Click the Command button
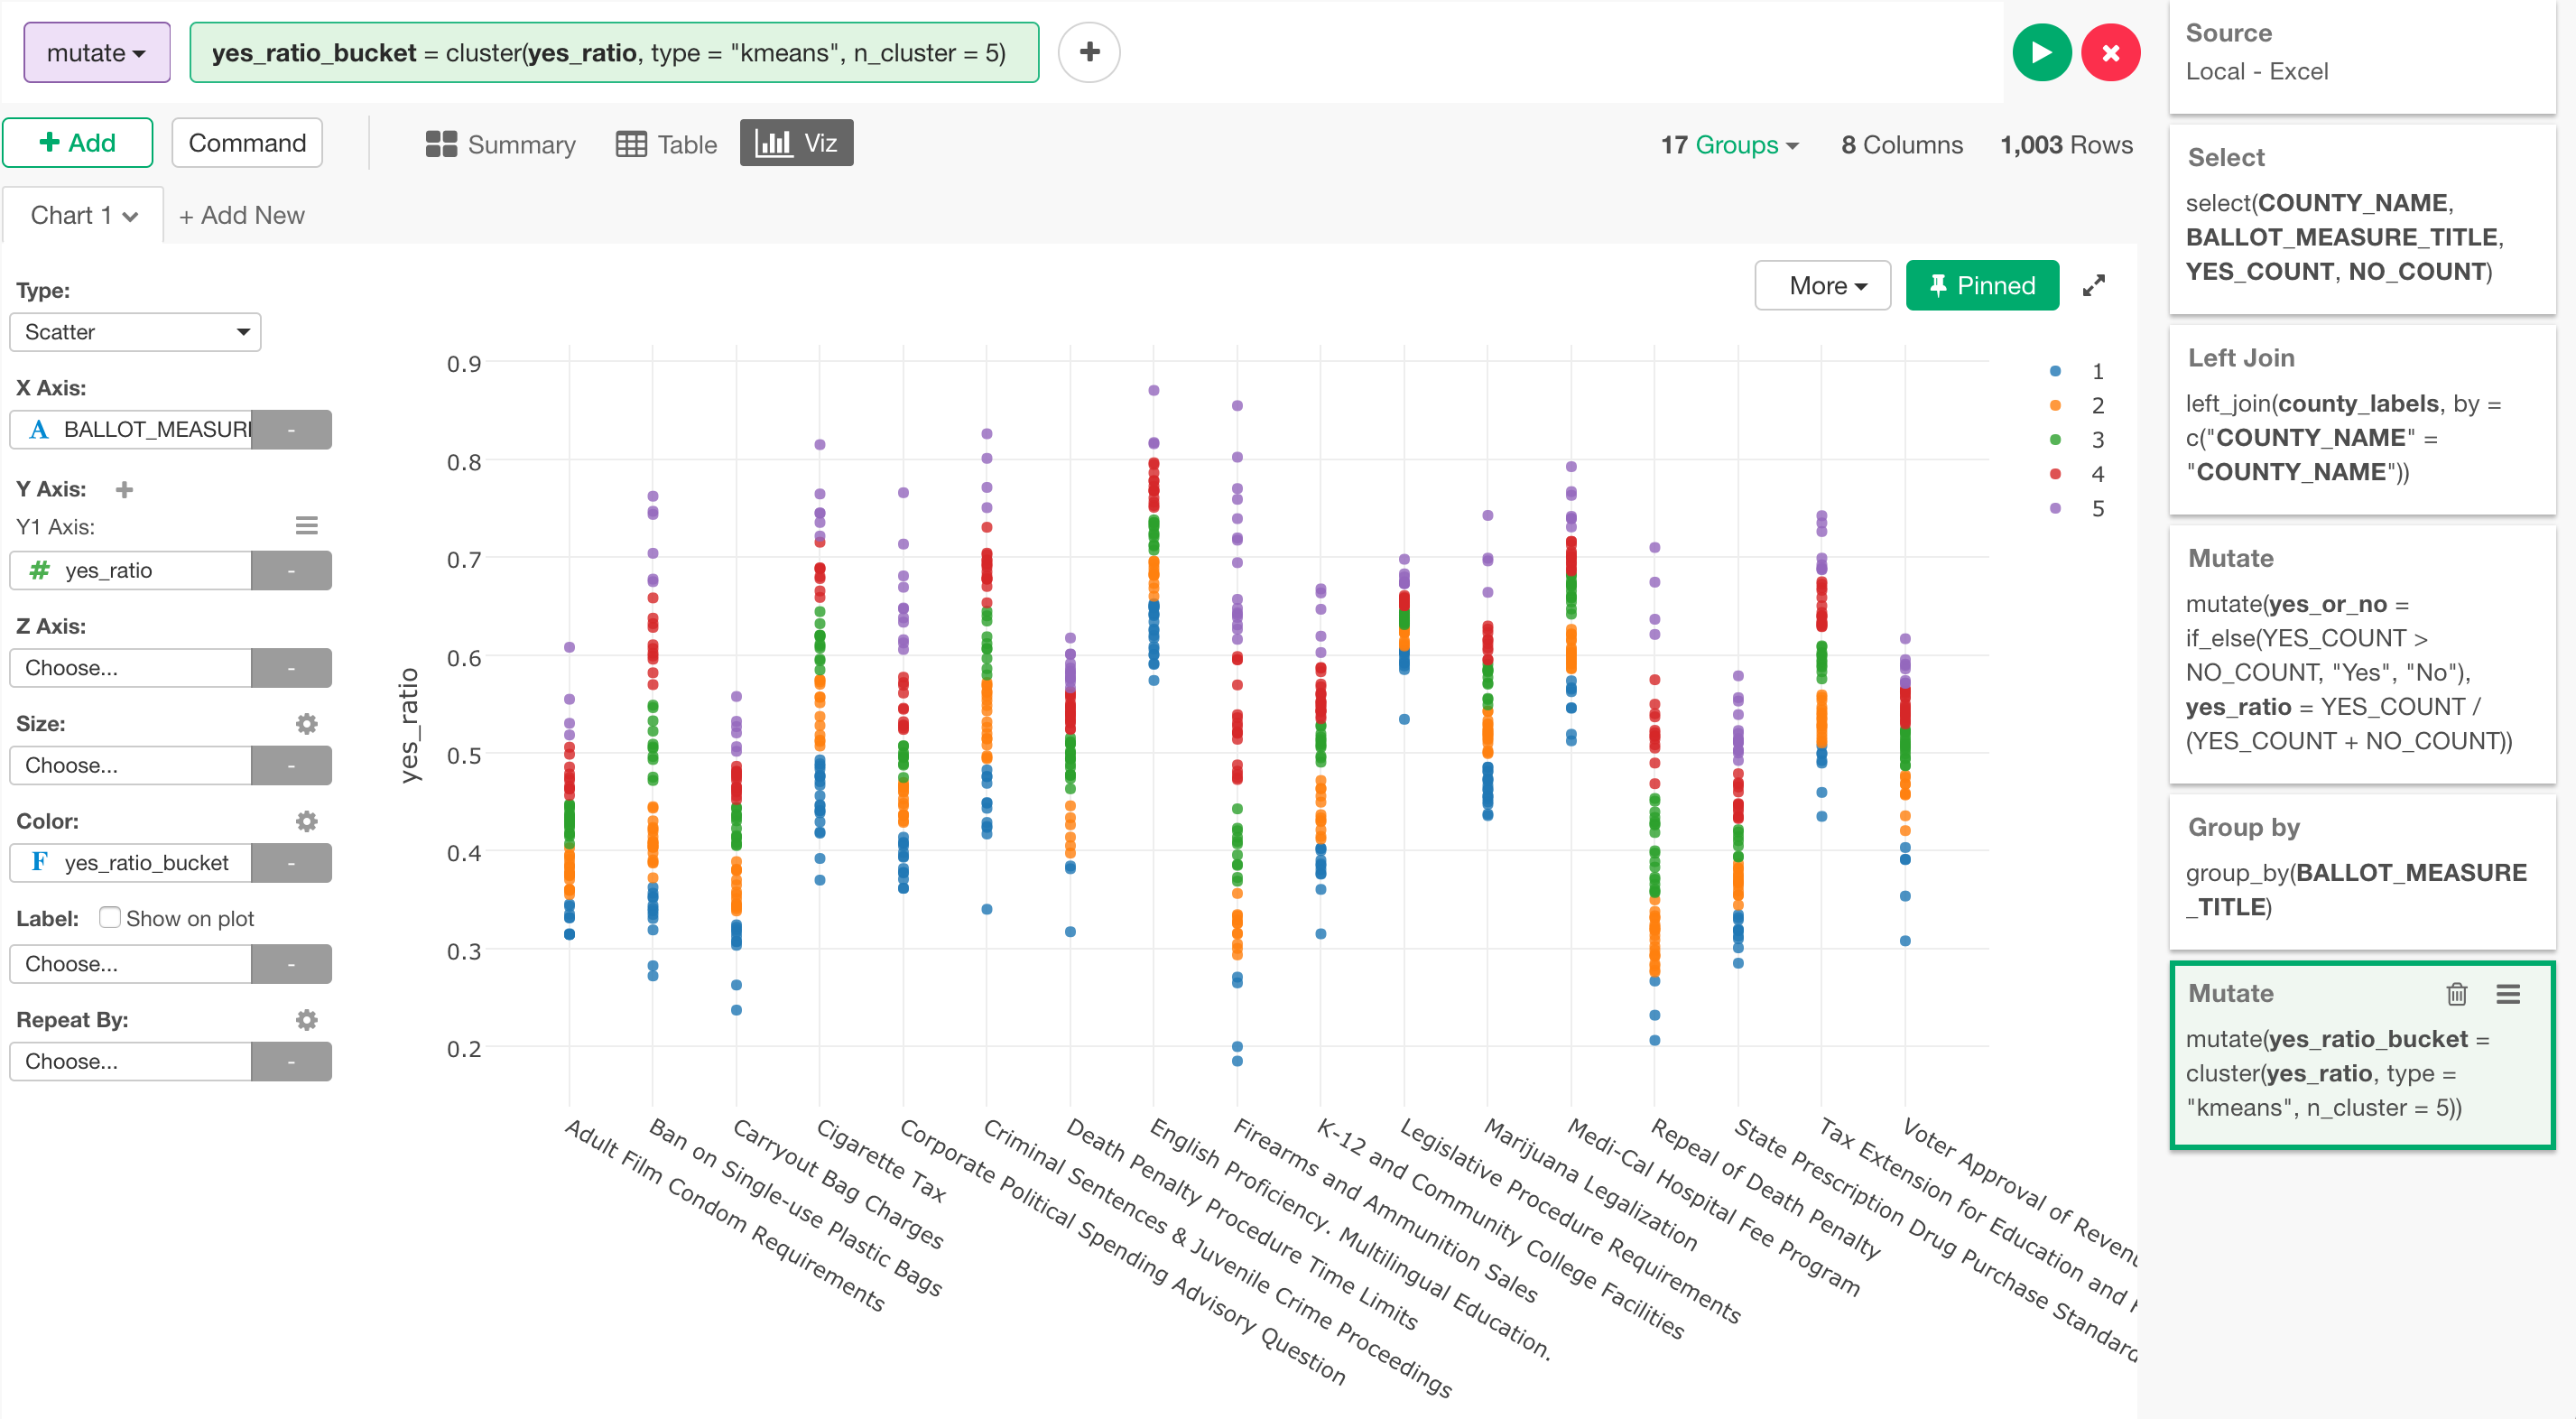 click(246, 143)
